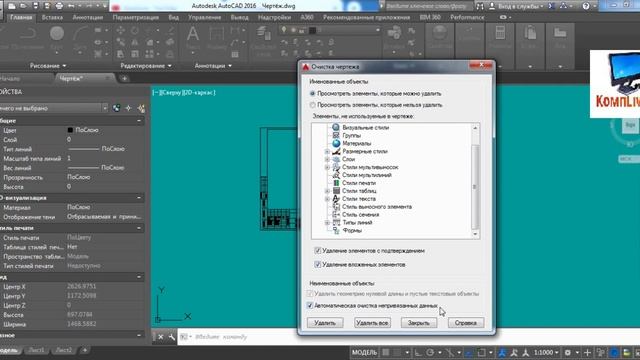Open the Вывод ribbon tab
Screen dimensions: 640x360
239,17
